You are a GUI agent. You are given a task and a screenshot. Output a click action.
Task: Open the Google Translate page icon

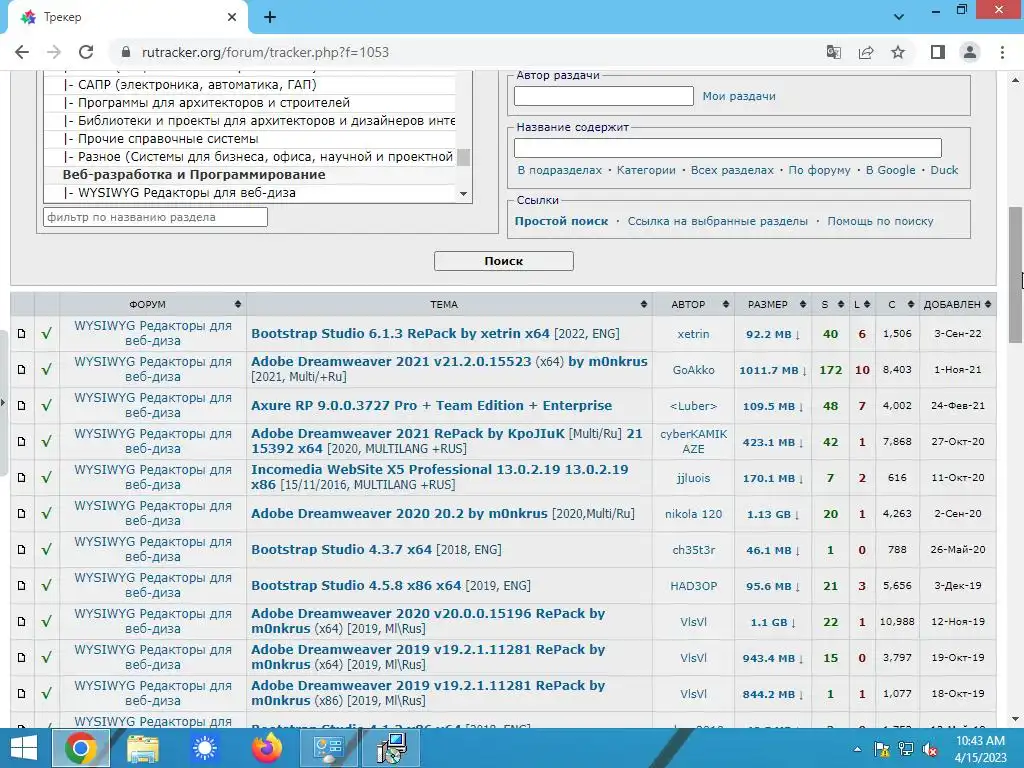point(833,52)
